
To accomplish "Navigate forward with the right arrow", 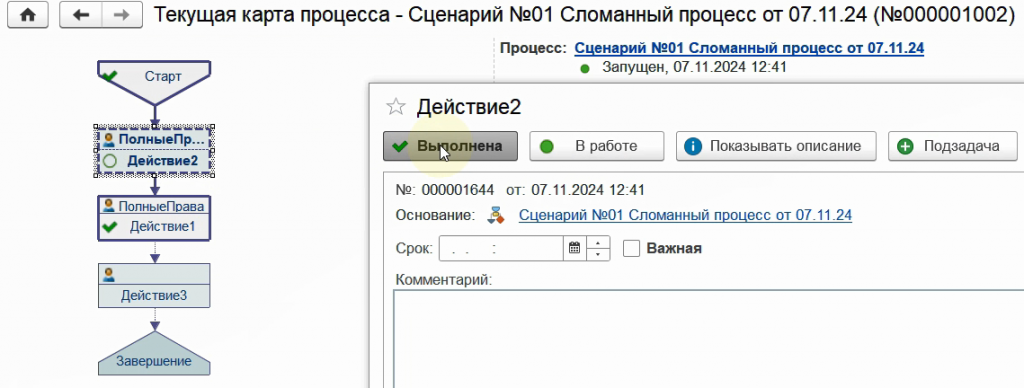I will [121, 15].
